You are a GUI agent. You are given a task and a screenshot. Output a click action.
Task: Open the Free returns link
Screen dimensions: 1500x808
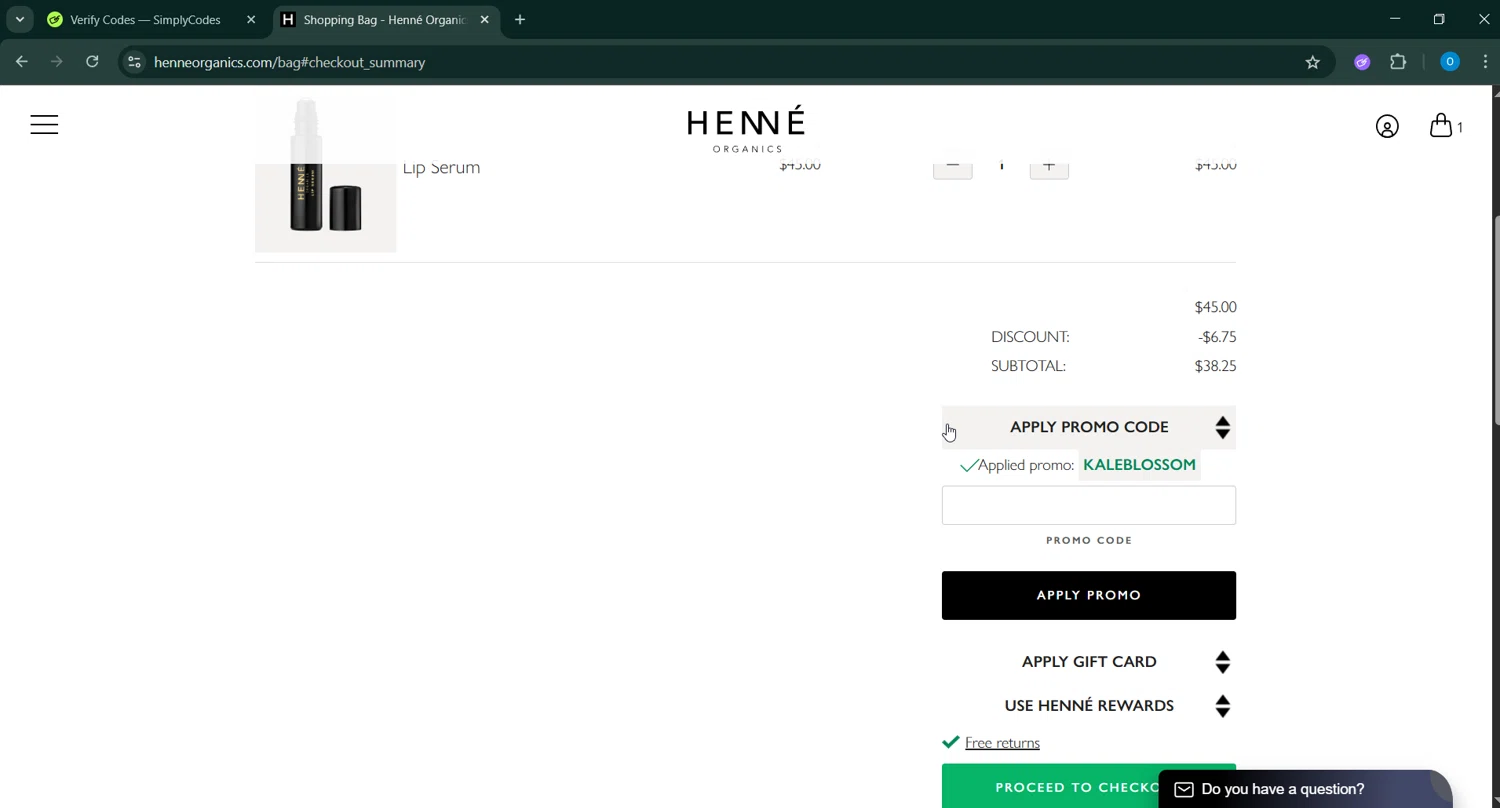point(1002,743)
